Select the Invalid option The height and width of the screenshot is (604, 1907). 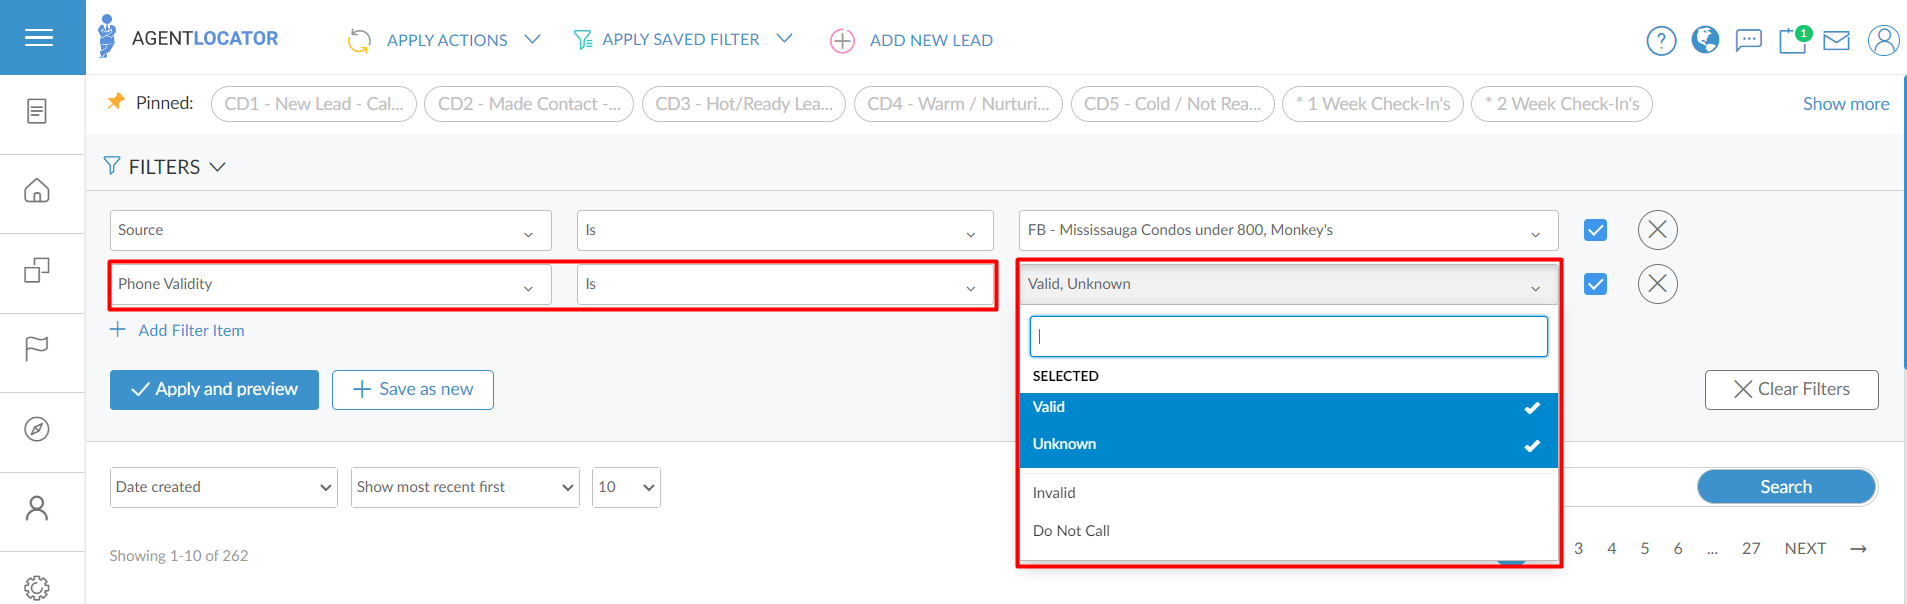tap(1288, 492)
